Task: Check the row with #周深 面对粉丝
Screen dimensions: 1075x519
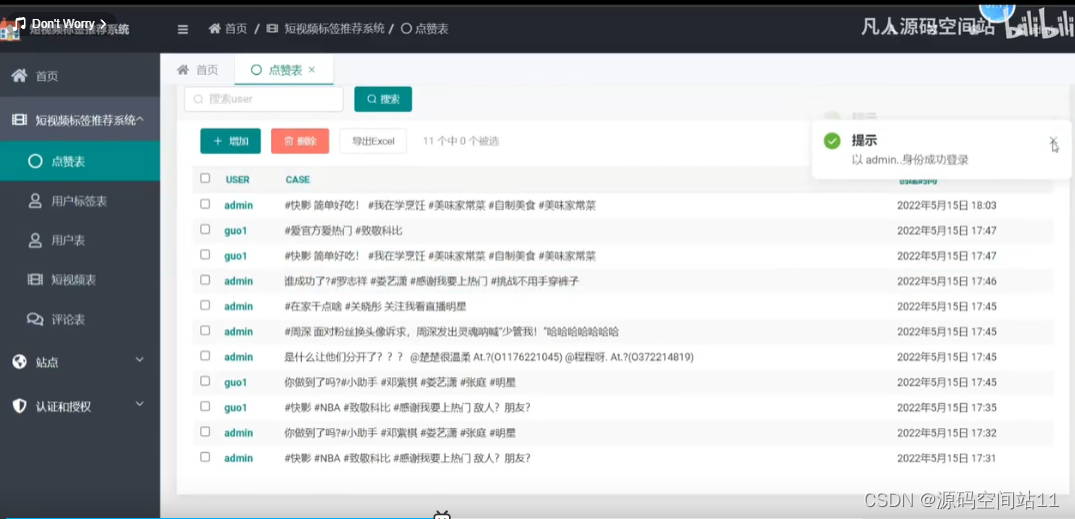Action: tap(205, 330)
